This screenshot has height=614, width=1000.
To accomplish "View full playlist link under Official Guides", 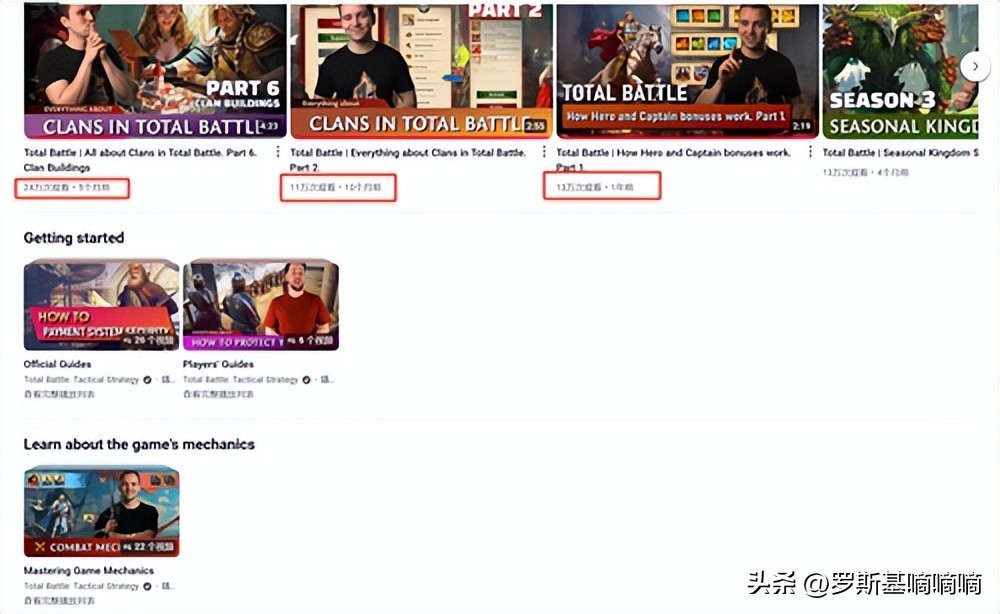I will click(x=59, y=395).
